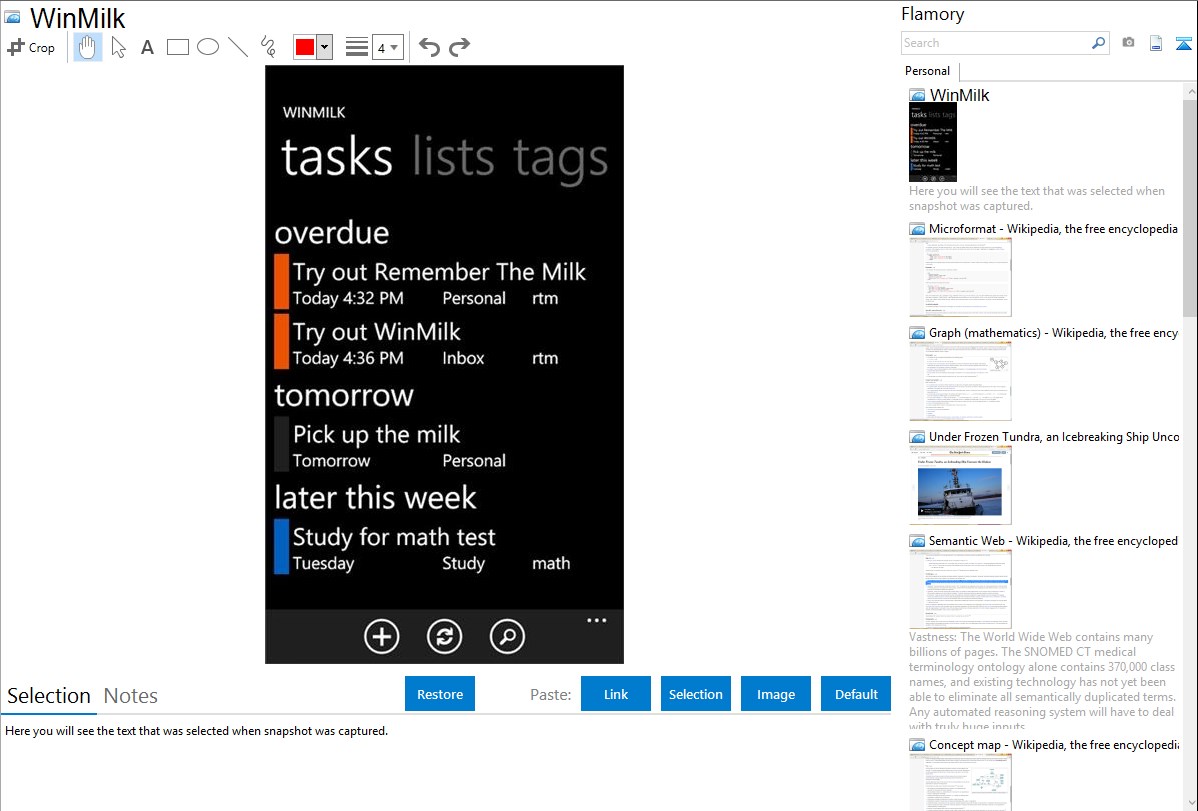Redo the last undone action

(459, 47)
